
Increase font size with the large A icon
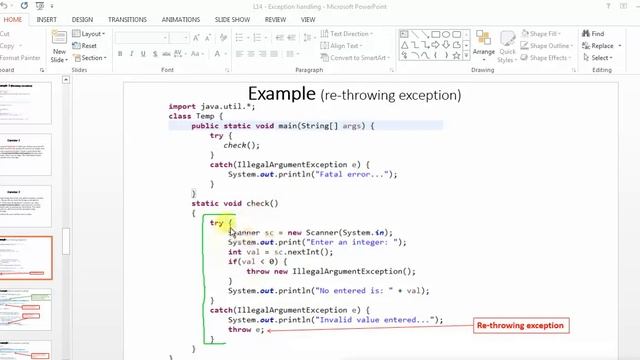click(196, 38)
